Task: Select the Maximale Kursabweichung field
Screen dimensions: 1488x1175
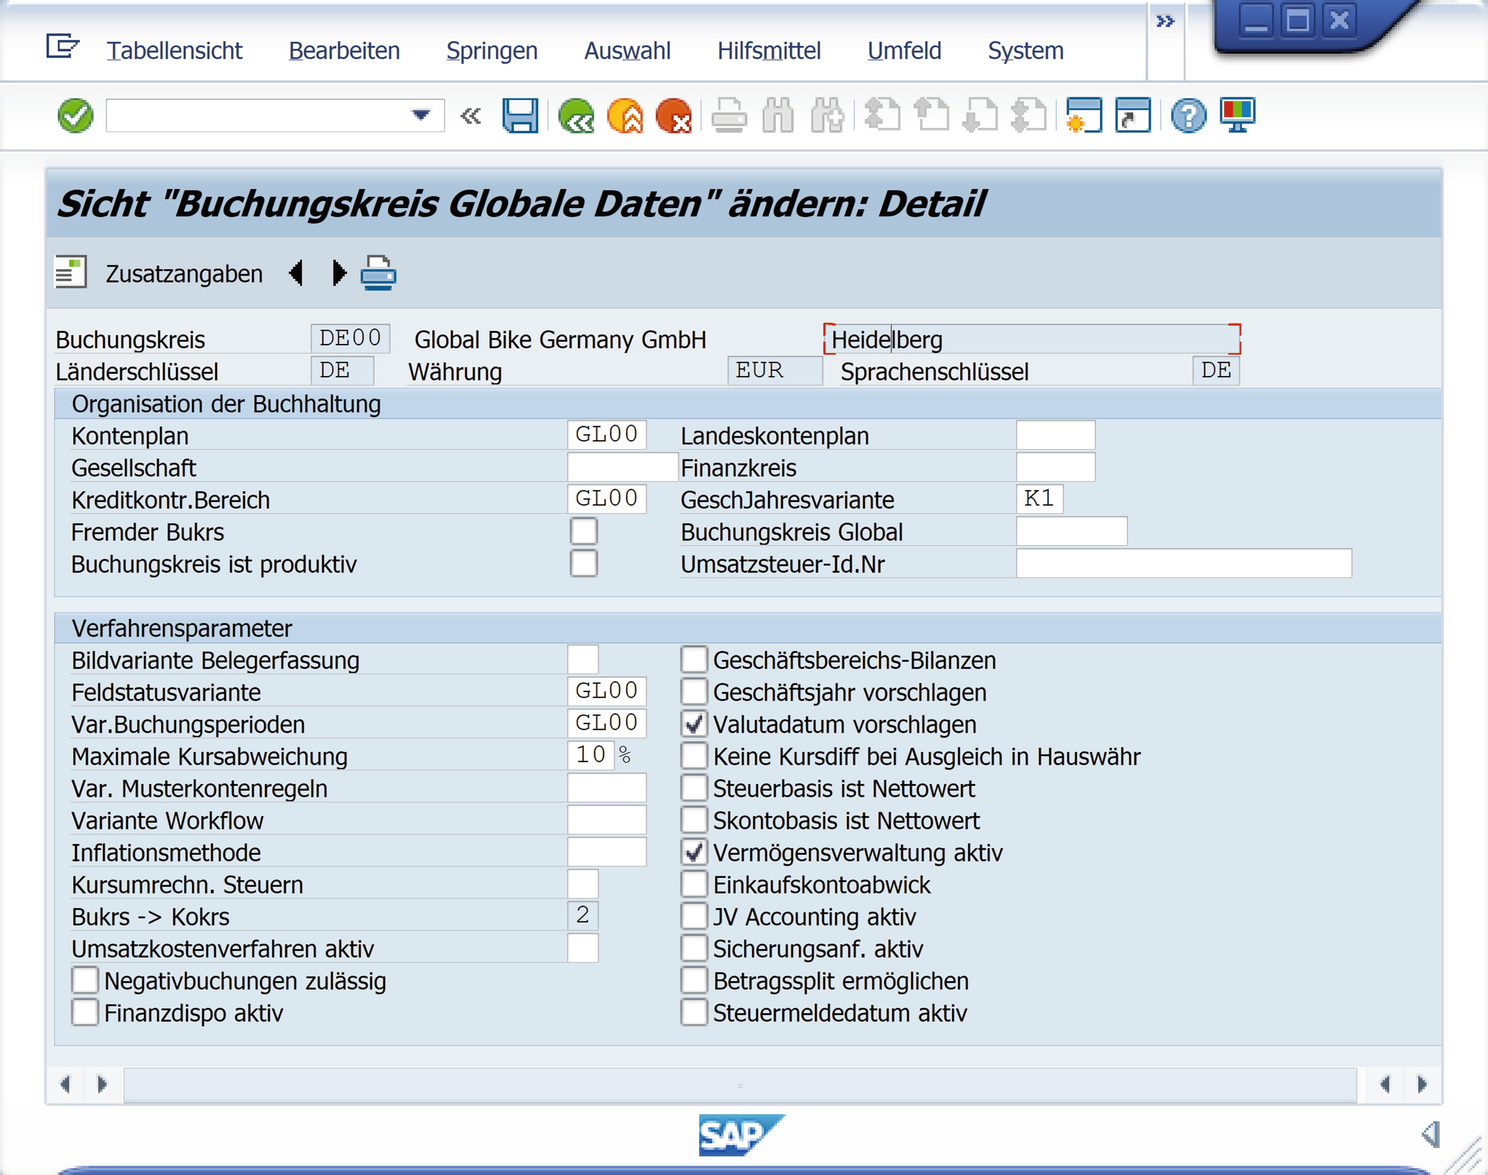Action: coord(592,755)
